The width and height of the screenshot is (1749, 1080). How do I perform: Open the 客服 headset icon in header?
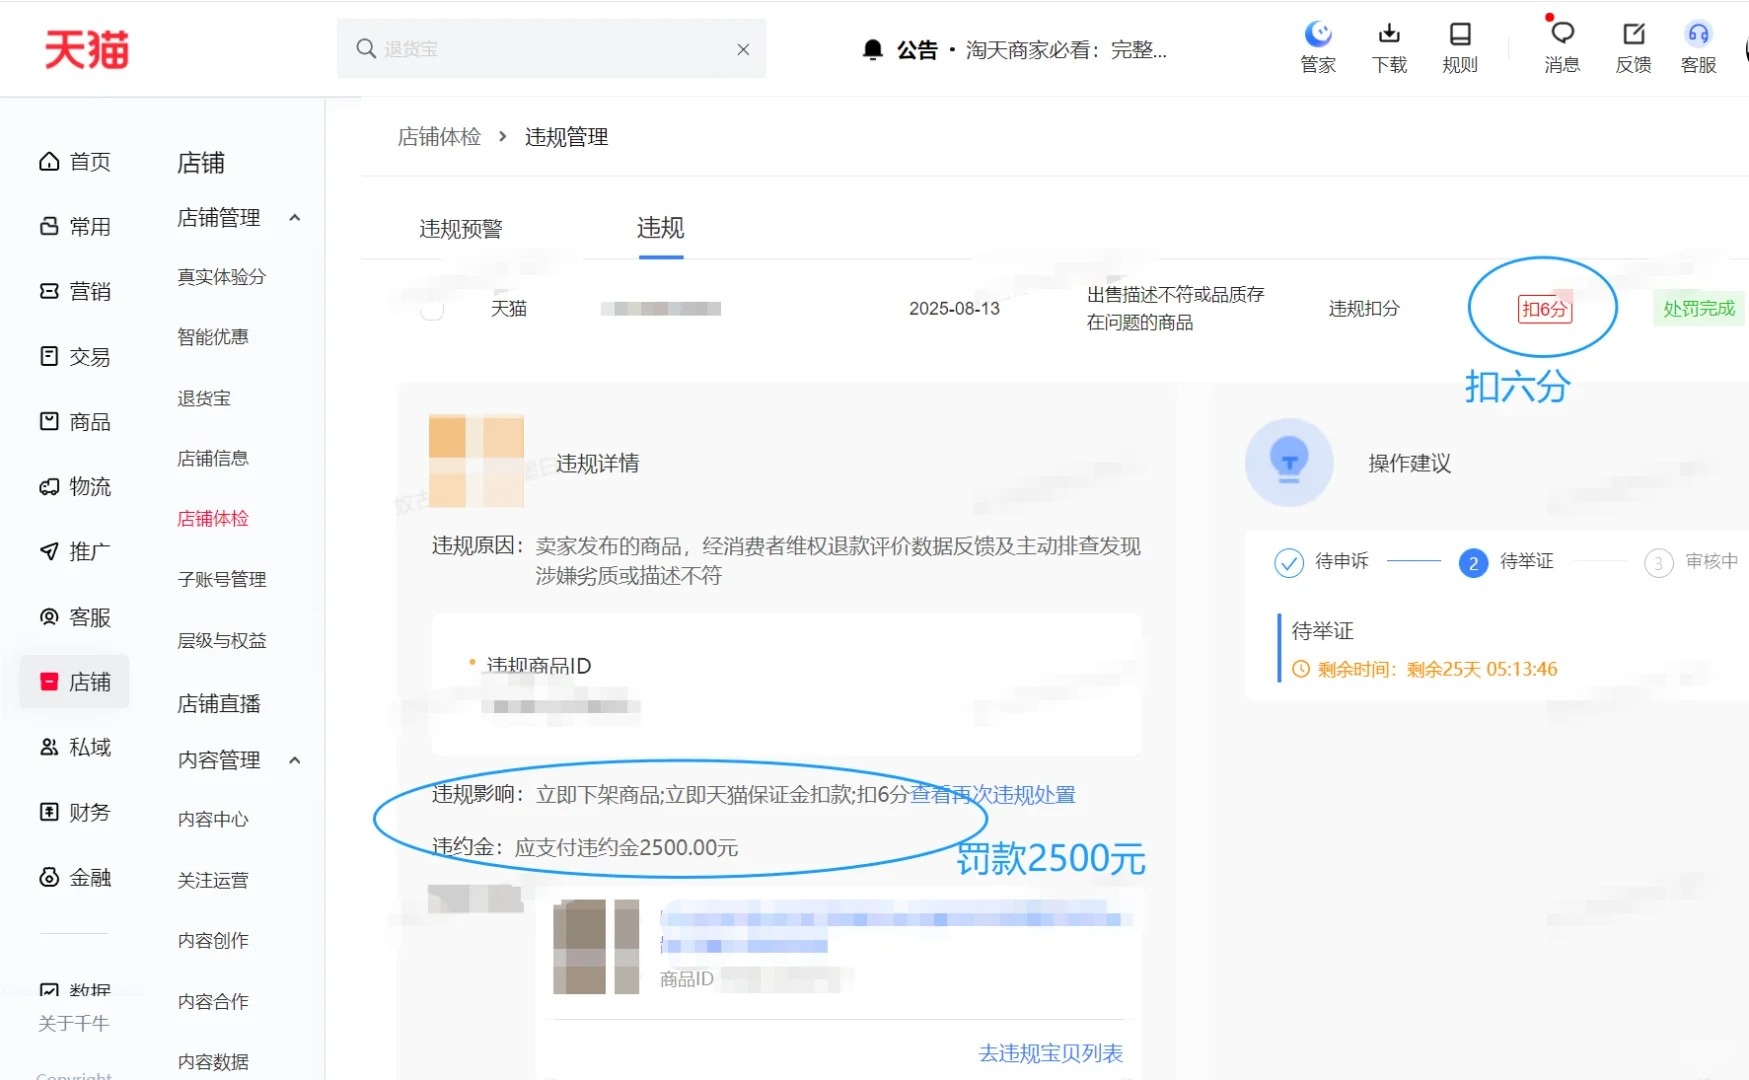1698,48
